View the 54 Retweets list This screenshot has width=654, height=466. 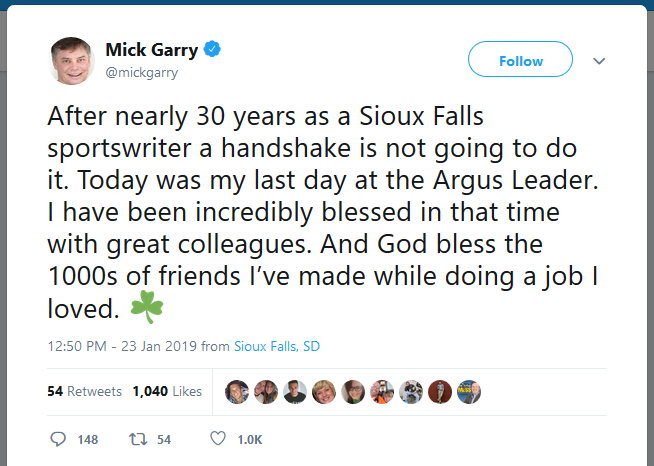(85, 391)
